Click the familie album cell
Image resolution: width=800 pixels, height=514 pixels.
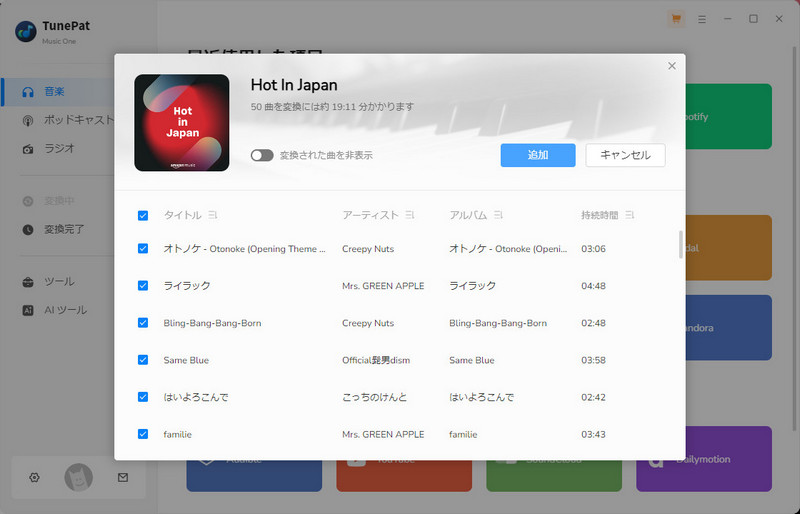(463, 434)
